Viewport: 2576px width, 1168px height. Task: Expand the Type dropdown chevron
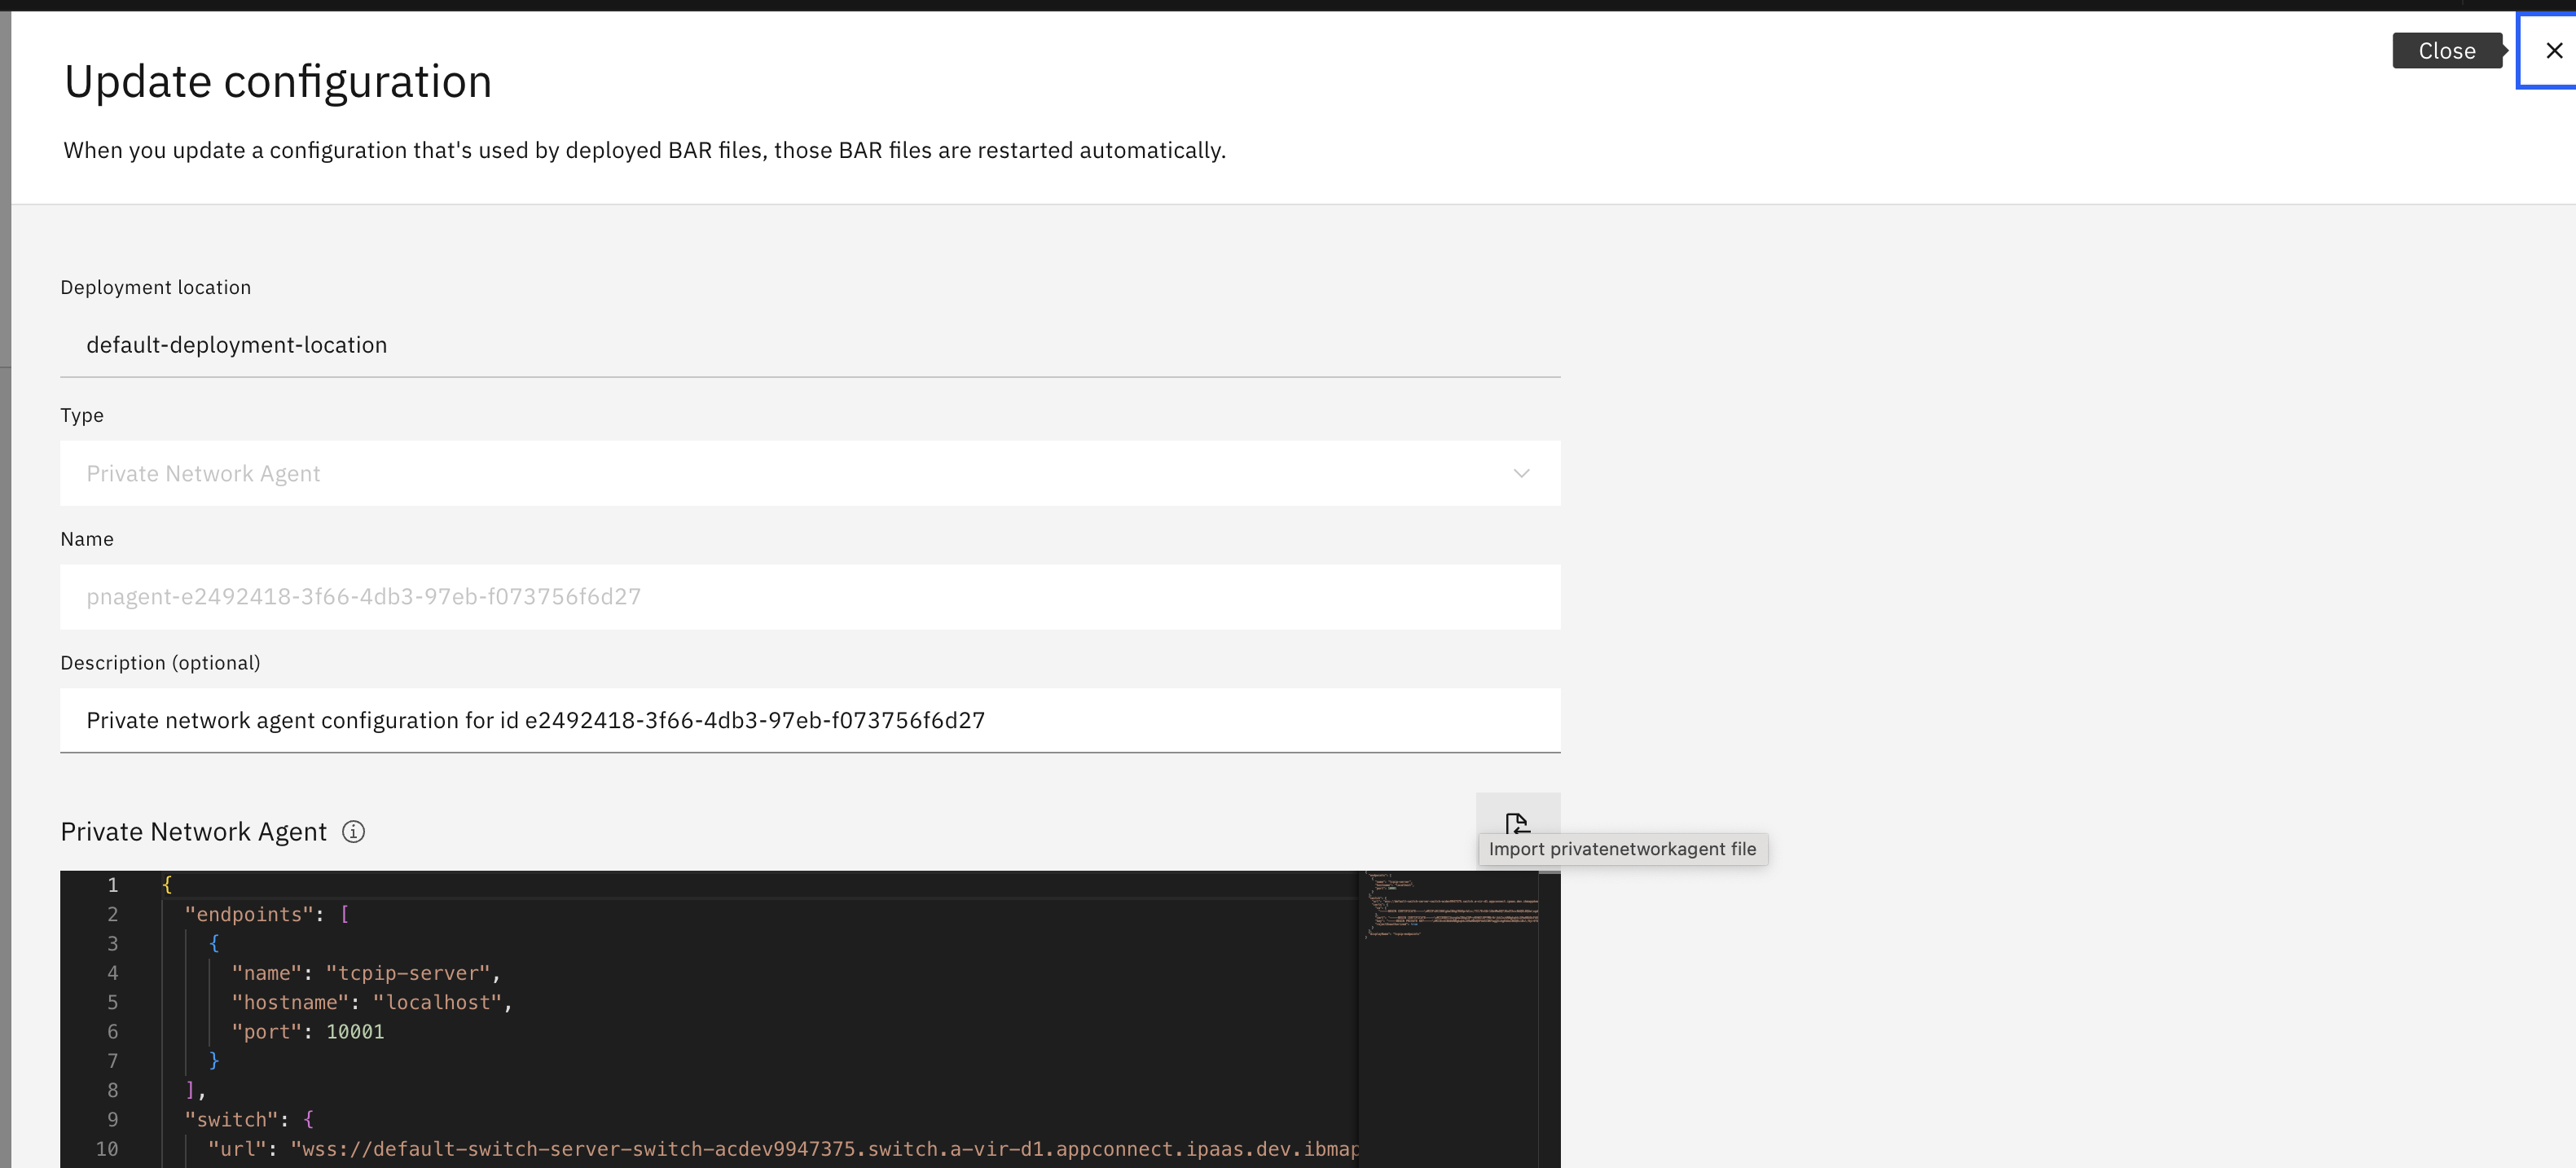(x=1521, y=474)
